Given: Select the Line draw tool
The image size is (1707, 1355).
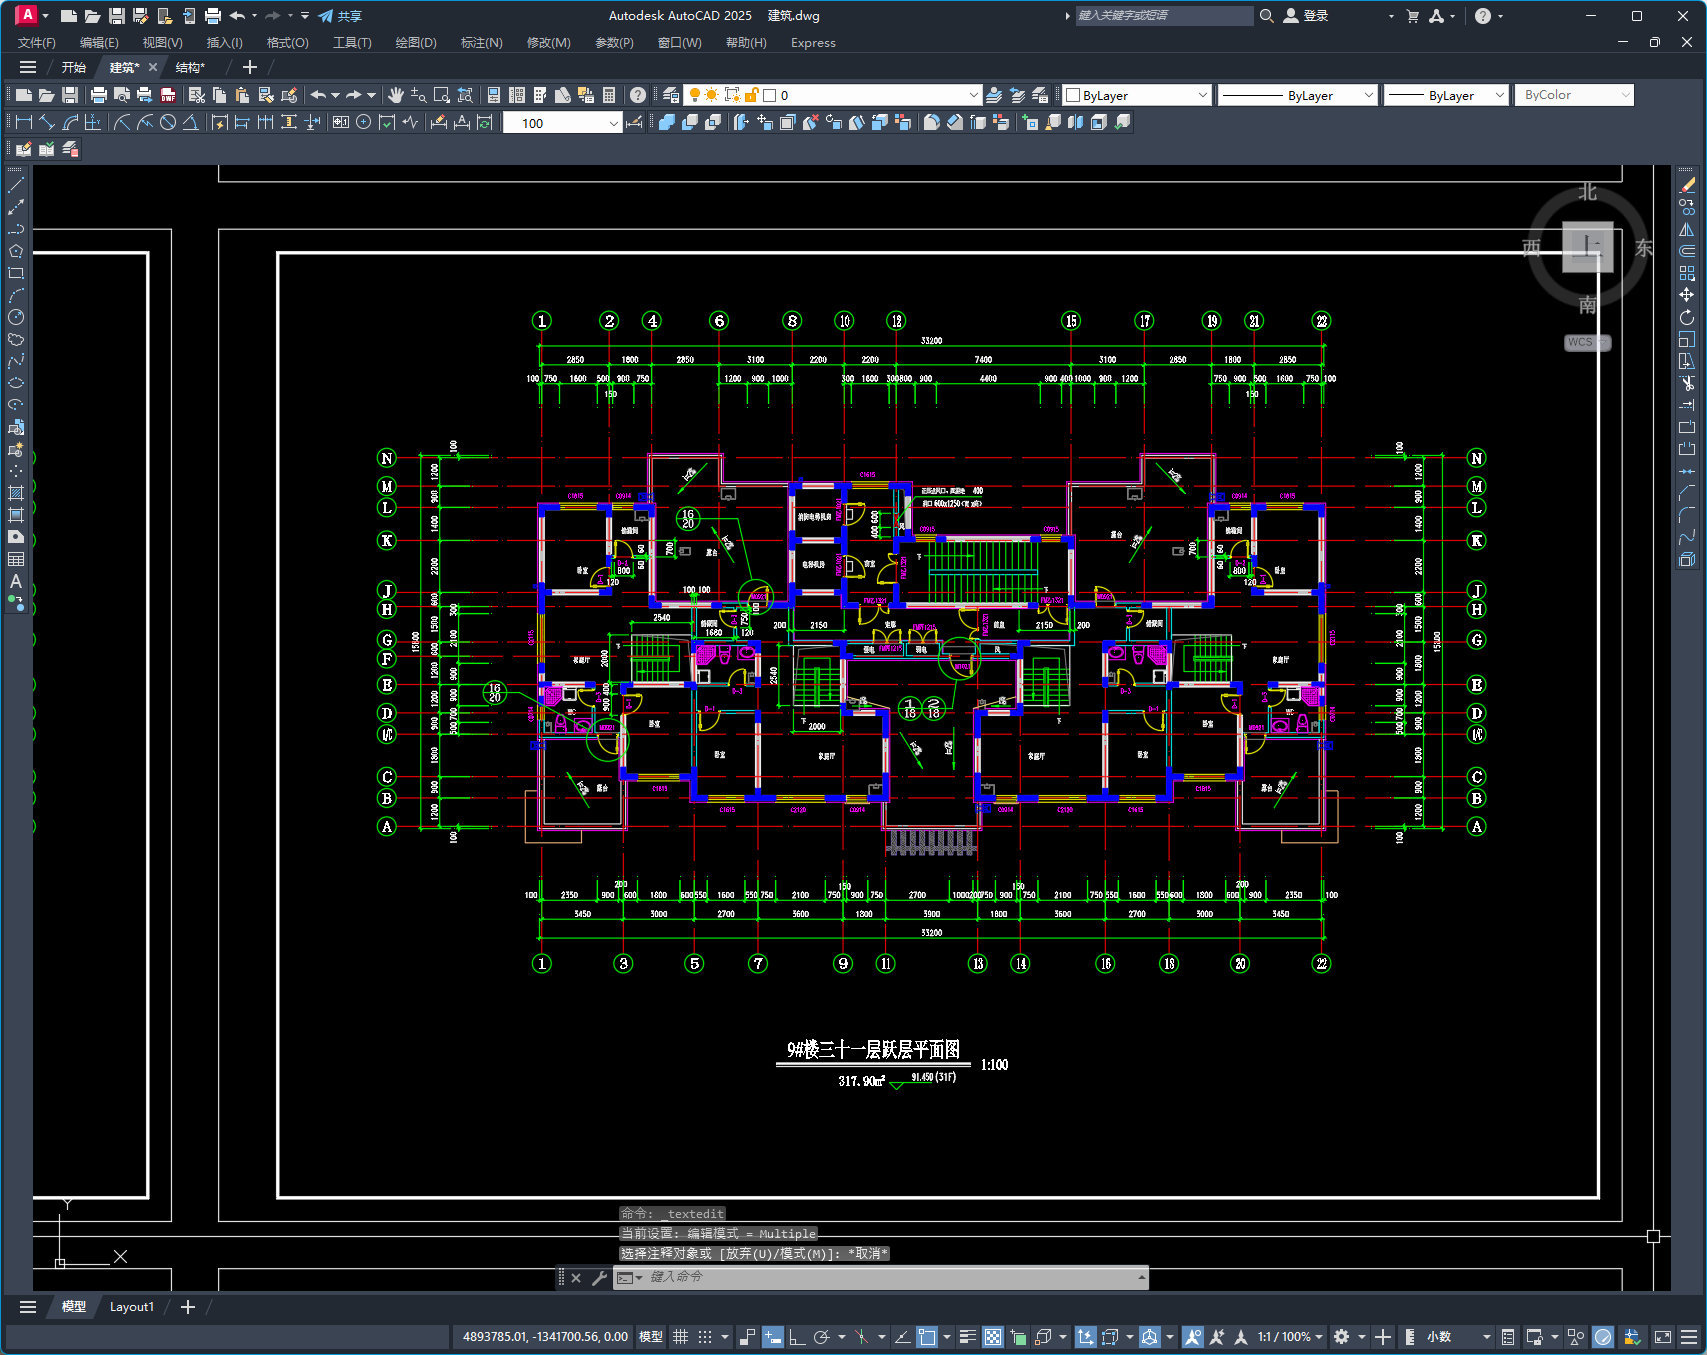Looking at the screenshot, I should click(16, 185).
